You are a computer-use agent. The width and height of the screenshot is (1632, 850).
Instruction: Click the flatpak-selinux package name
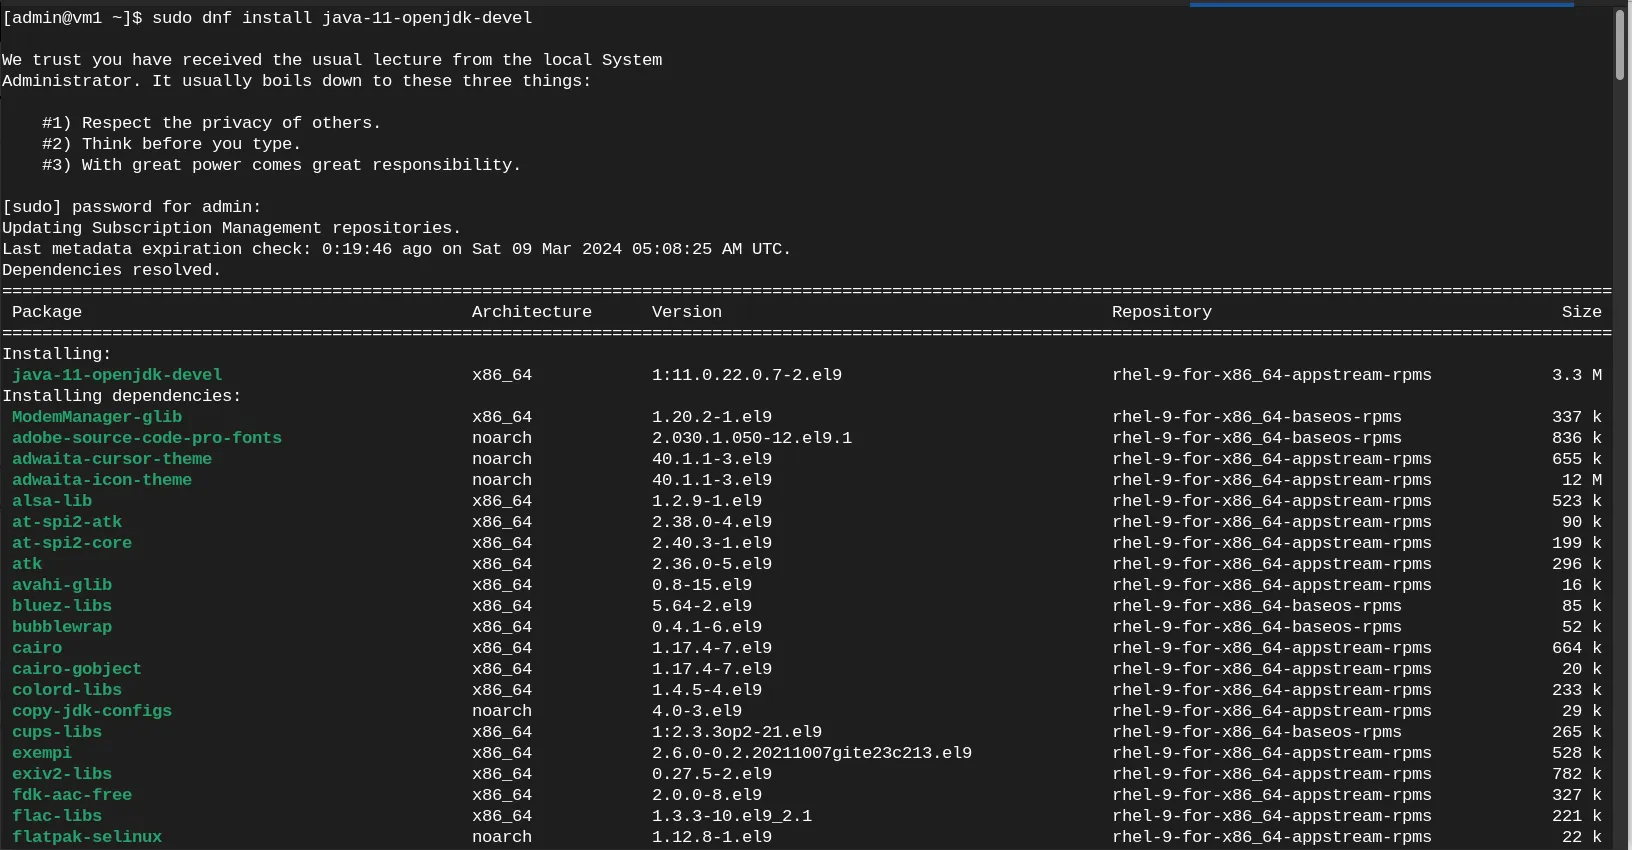(x=87, y=837)
